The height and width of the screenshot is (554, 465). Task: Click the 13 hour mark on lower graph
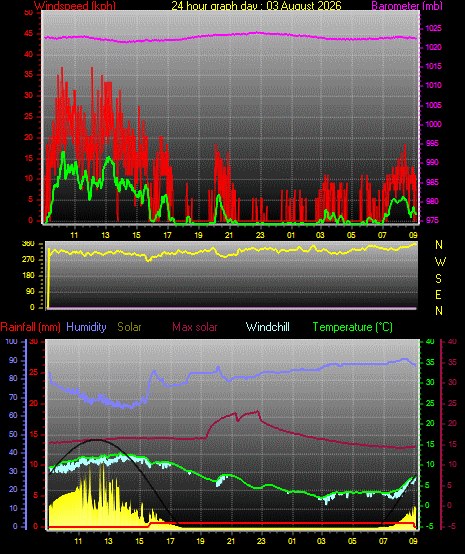click(108, 541)
